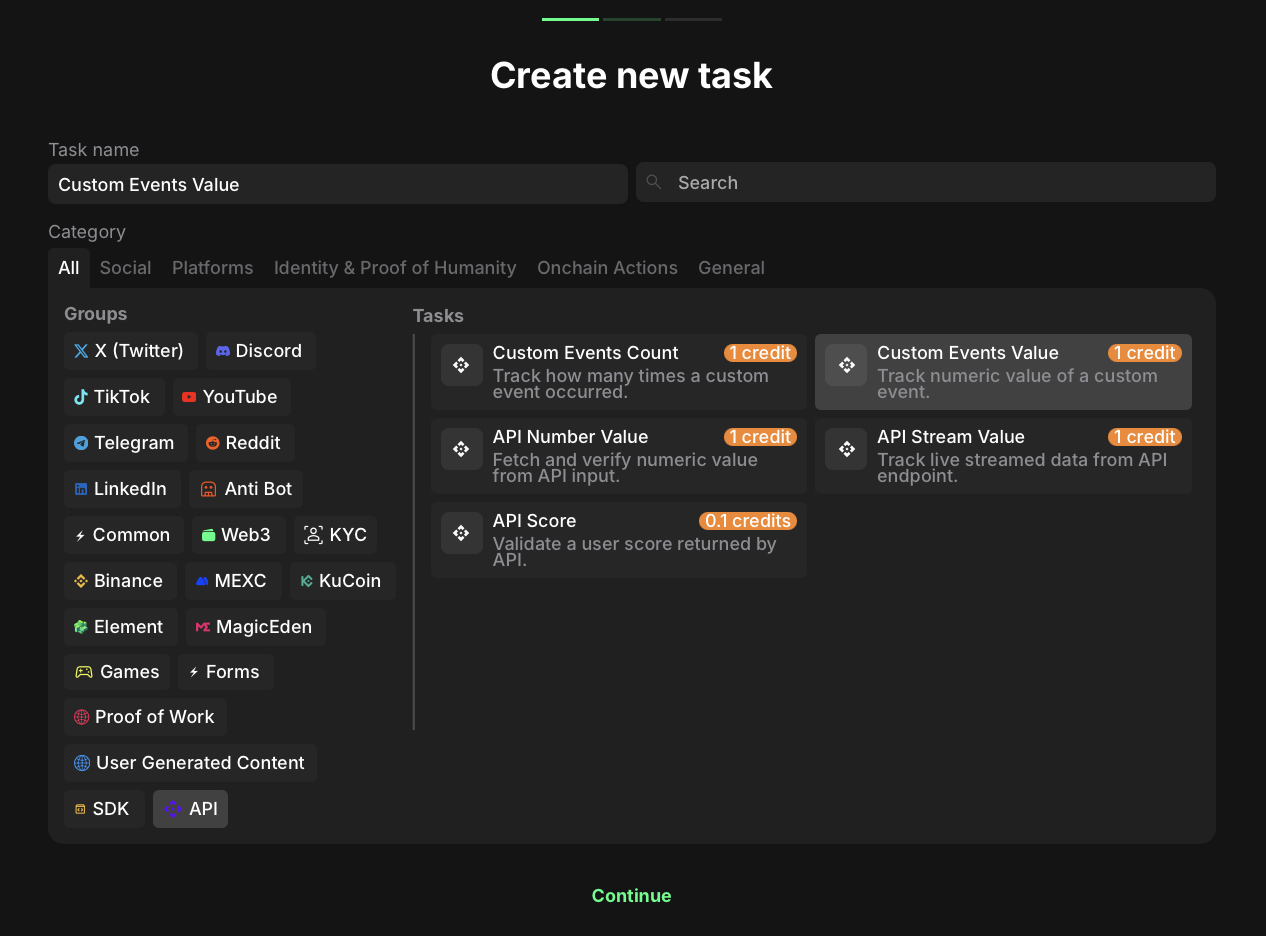Select the Custom Events Value title
The image size is (1266, 936).
[x=968, y=353]
